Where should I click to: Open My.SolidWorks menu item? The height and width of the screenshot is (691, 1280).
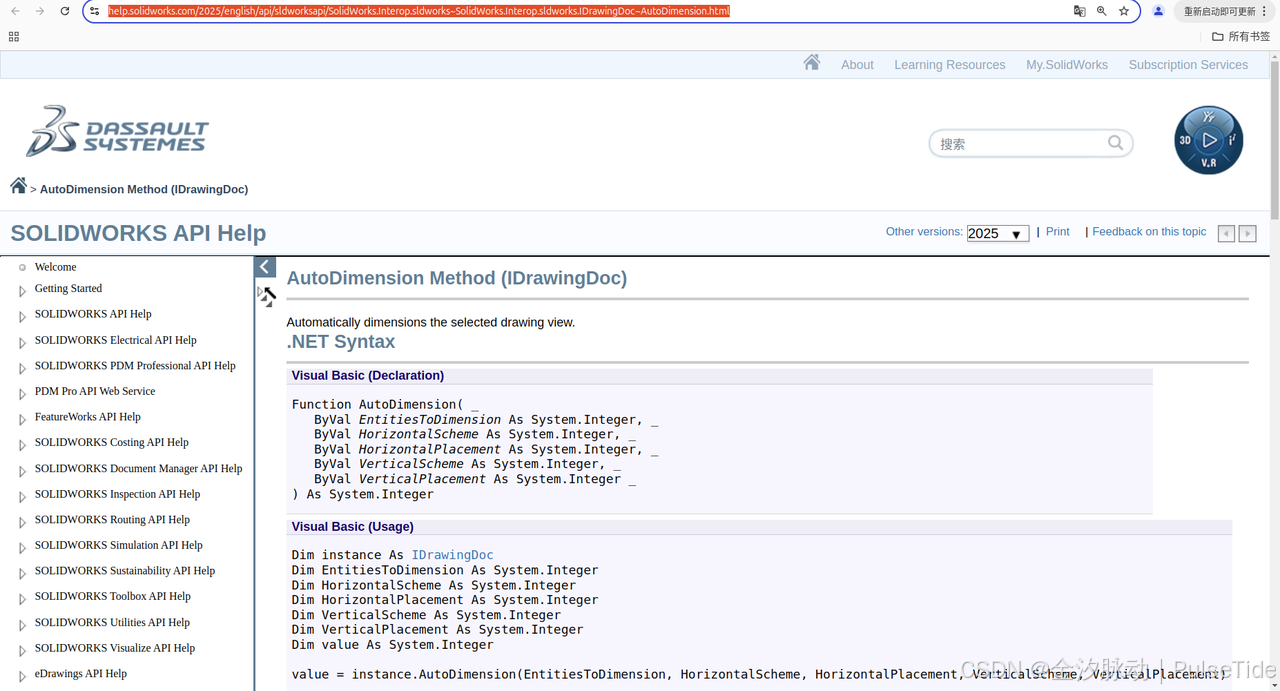(x=1067, y=65)
